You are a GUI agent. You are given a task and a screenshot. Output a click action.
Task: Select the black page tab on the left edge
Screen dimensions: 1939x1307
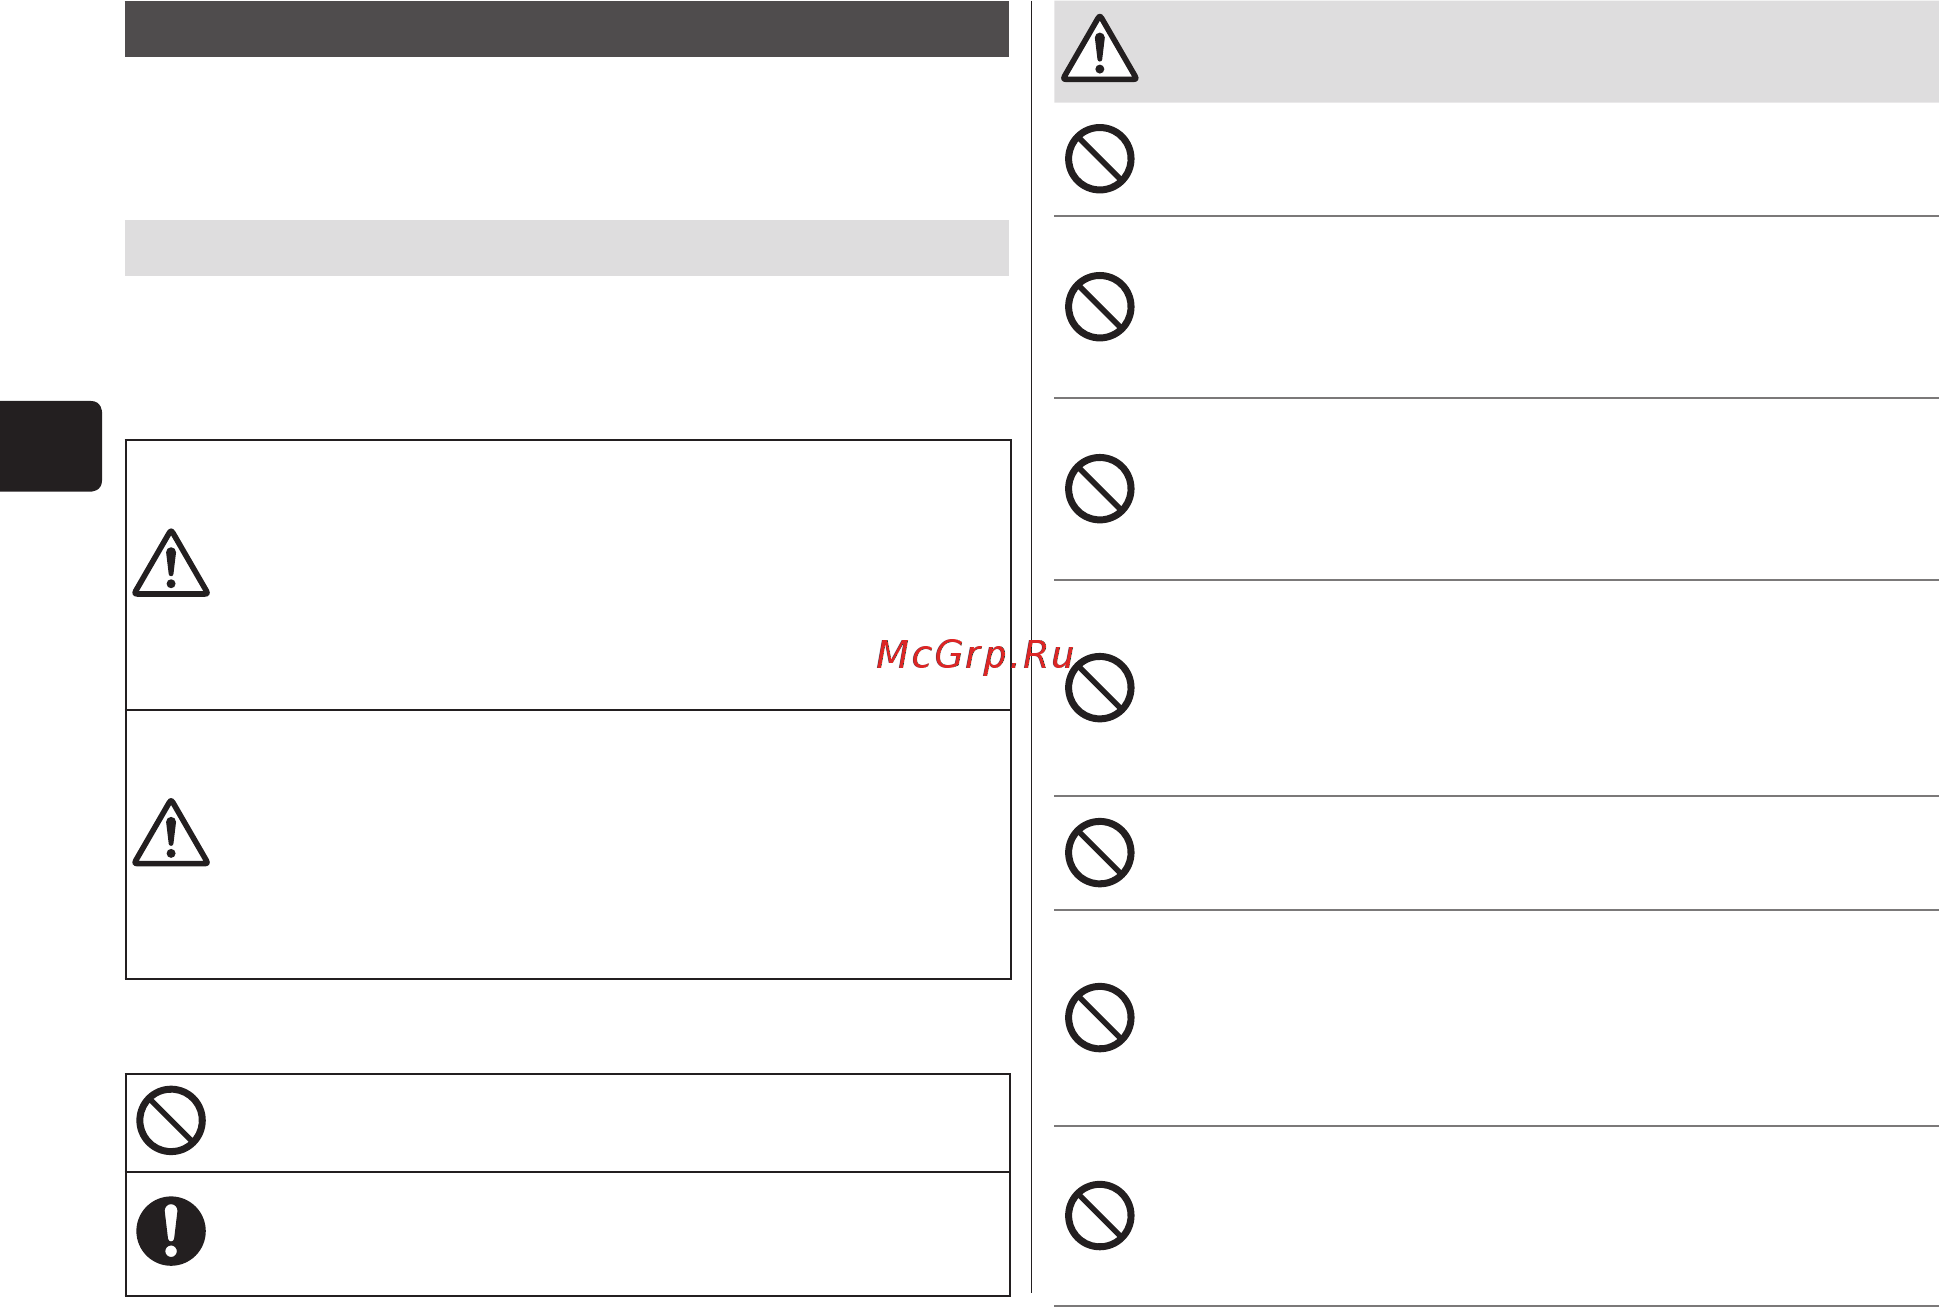click(50, 446)
